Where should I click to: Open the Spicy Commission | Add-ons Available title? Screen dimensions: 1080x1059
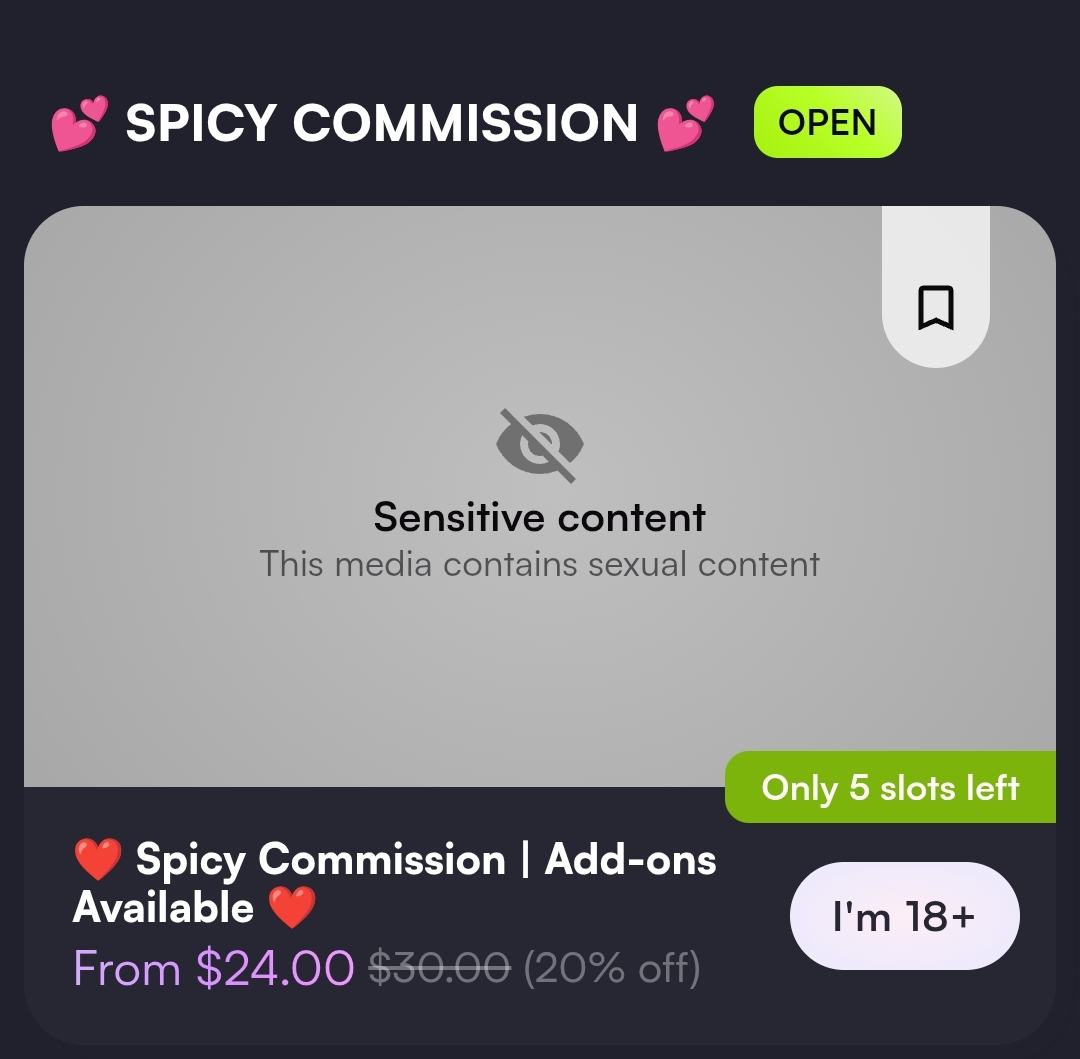pos(395,883)
